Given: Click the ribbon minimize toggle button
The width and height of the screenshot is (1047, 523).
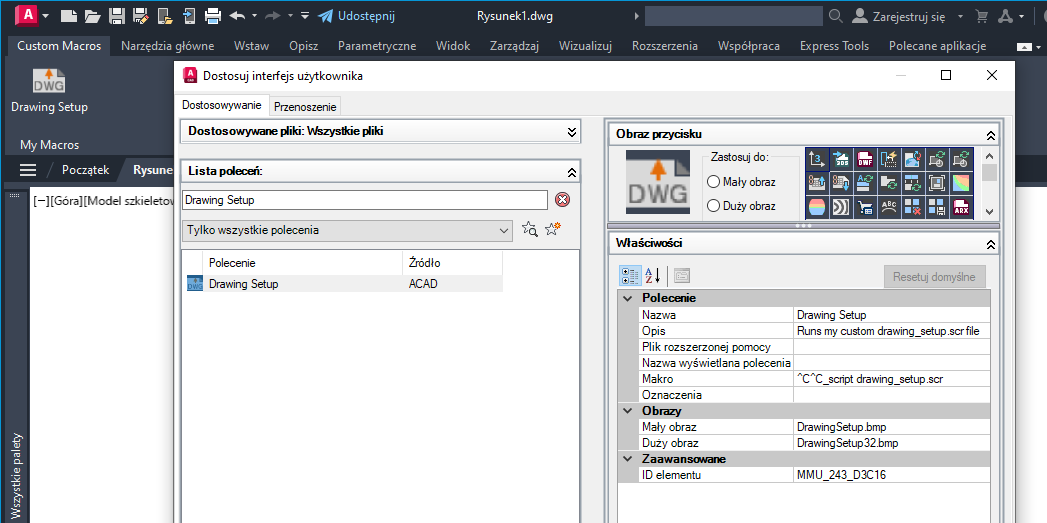Looking at the screenshot, I should (1024, 47).
